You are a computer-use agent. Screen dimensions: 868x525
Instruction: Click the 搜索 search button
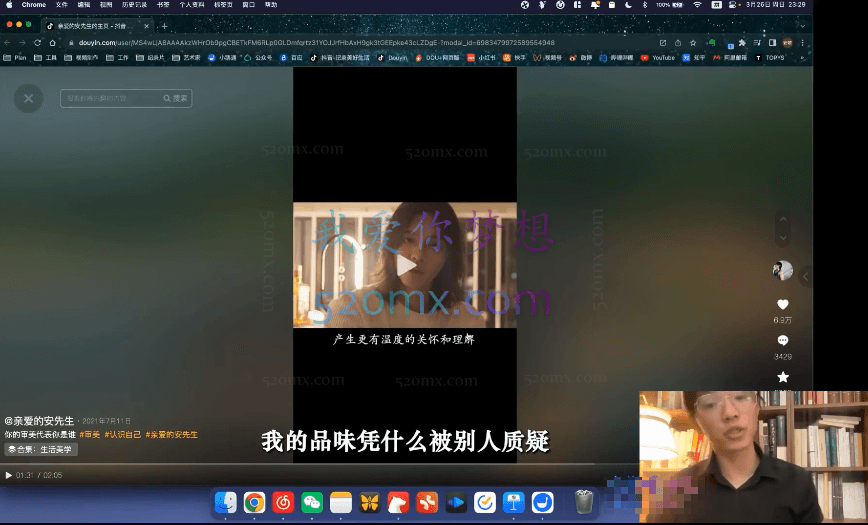[x=175, y=98]
